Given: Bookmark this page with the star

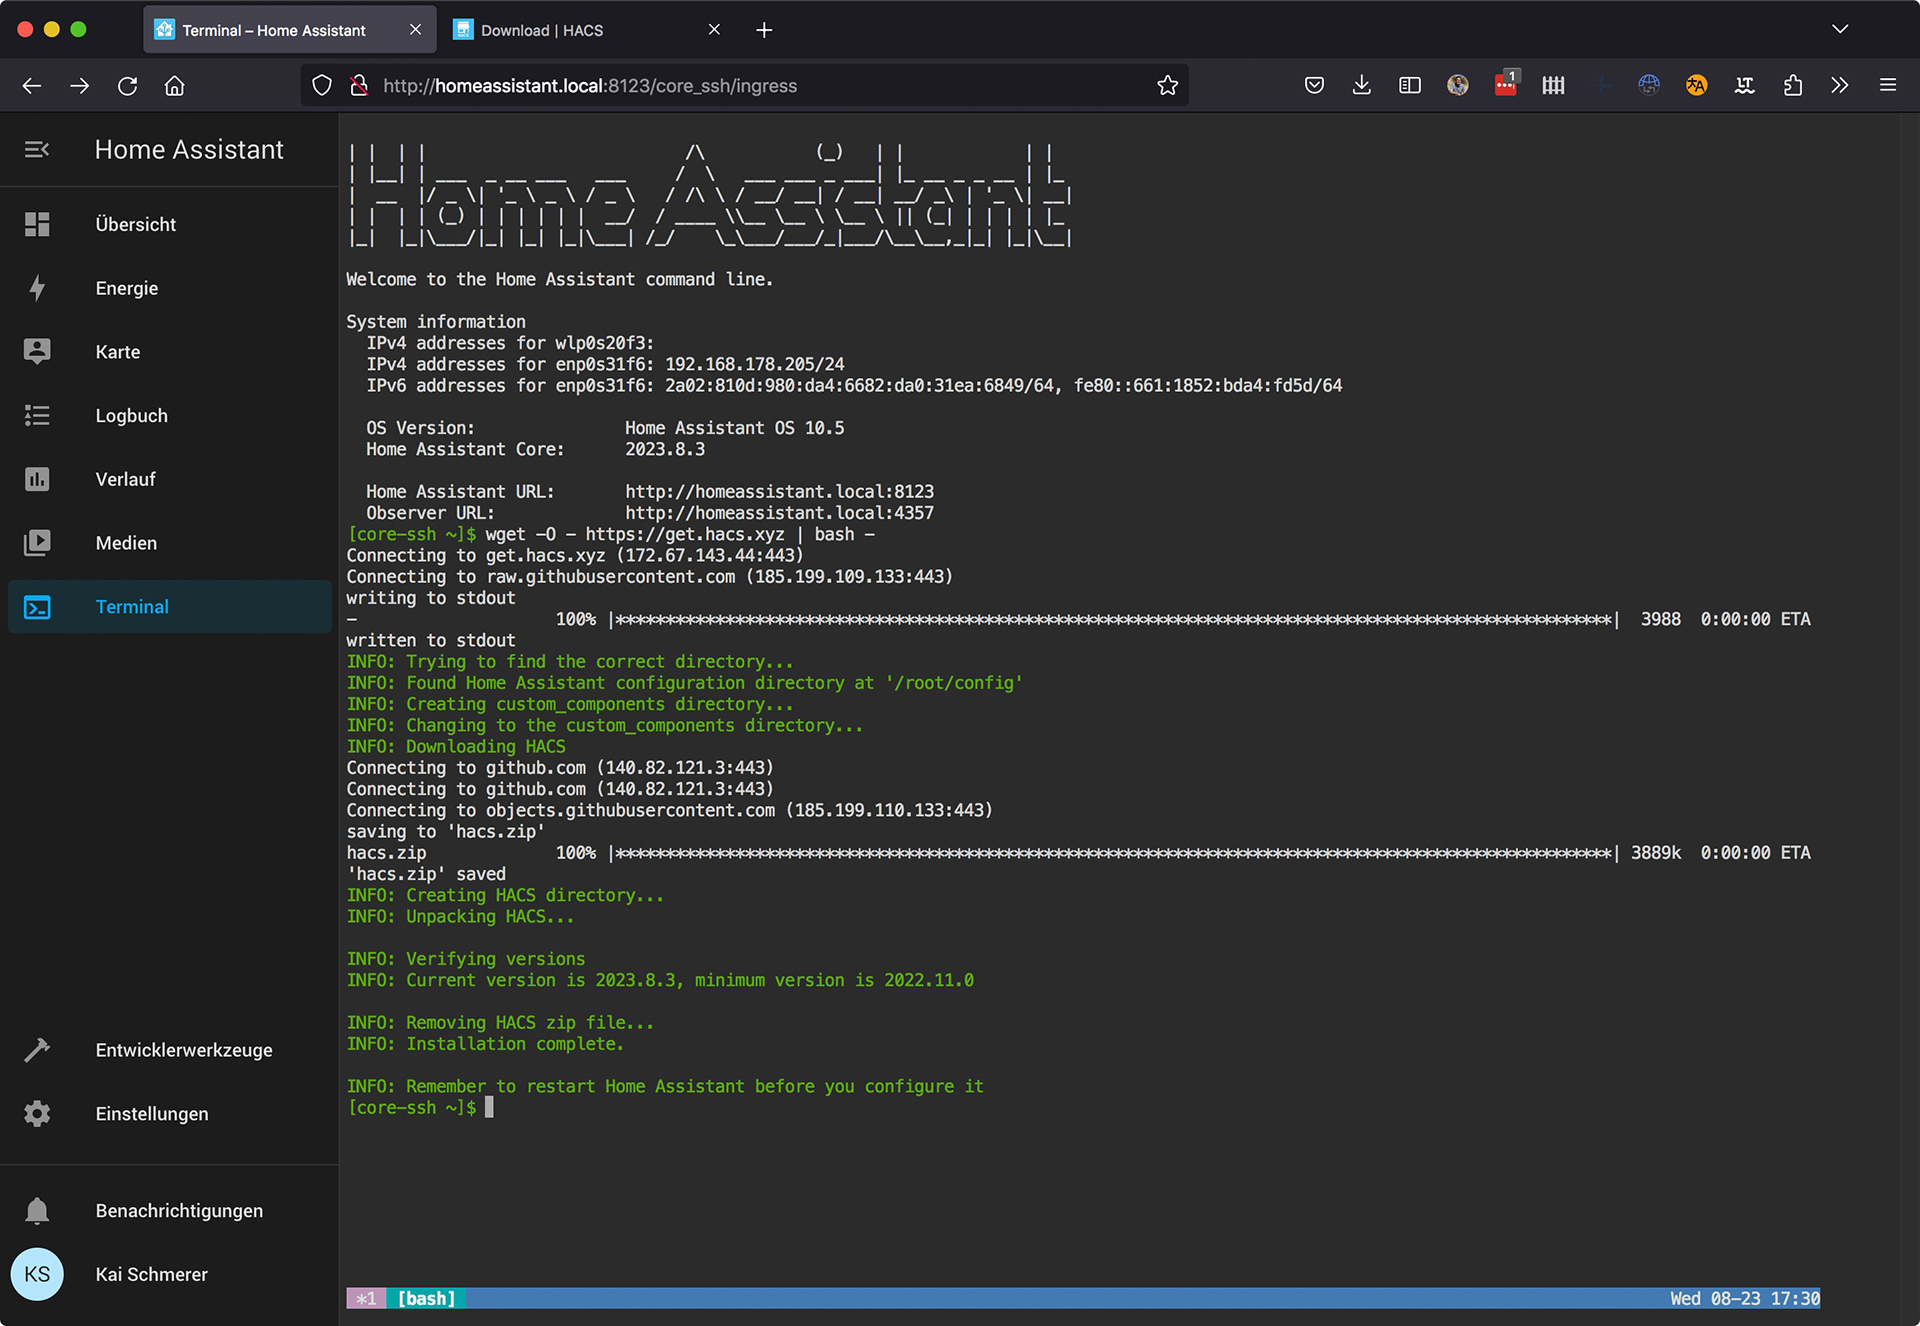Looking at the screenshot, I should [1167, 86].
